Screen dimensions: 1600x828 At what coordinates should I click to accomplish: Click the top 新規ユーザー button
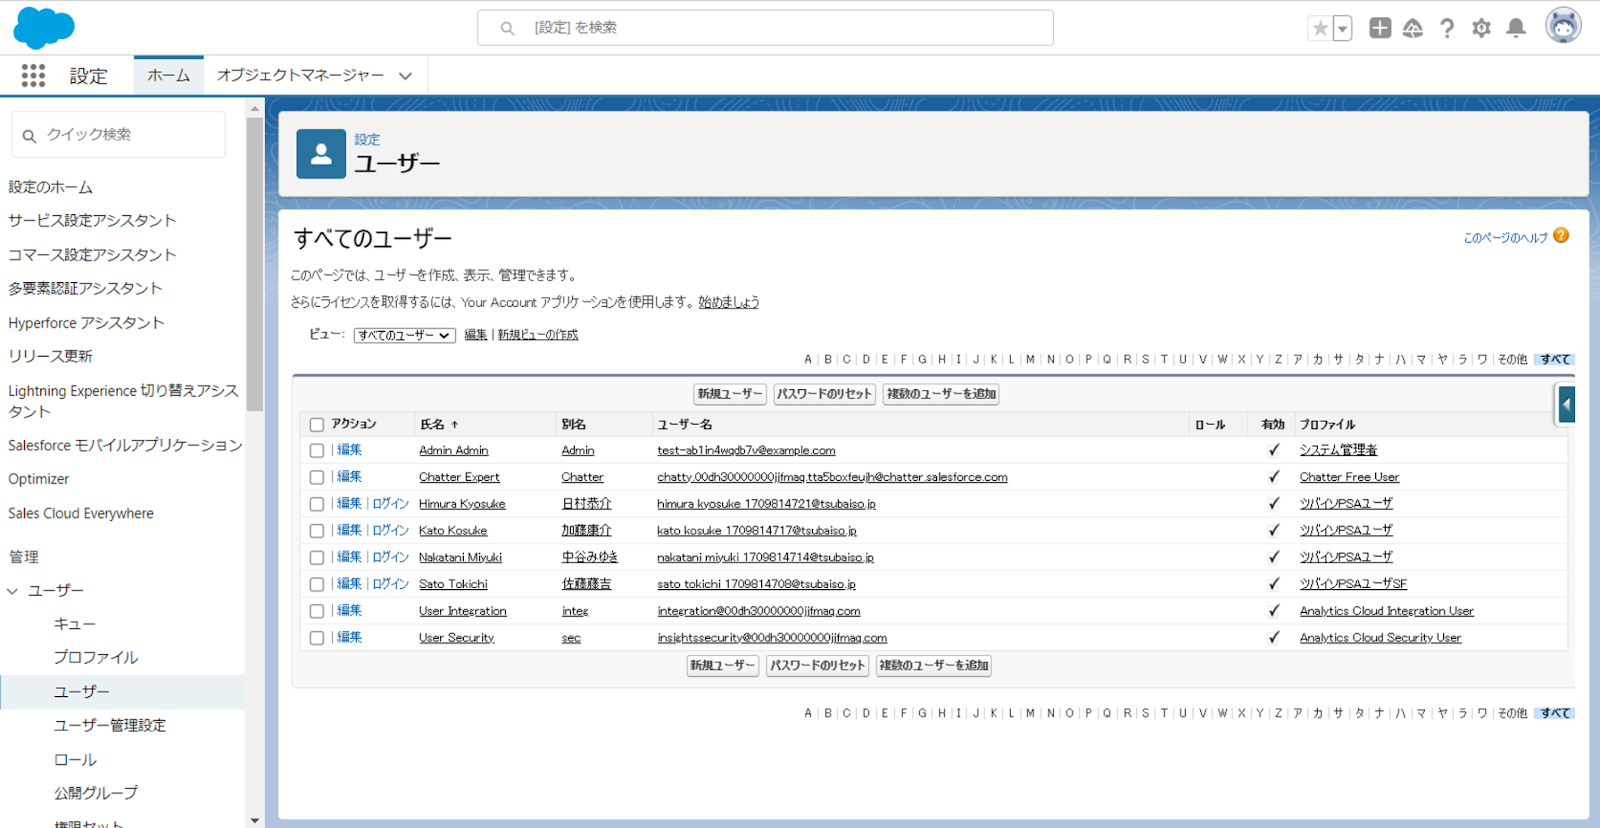pos(730,394)
